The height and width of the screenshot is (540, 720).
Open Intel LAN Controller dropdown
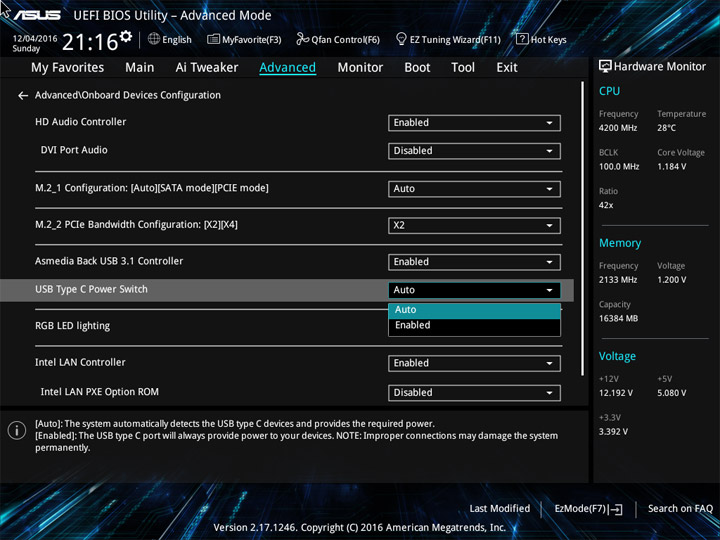(474, 364)
